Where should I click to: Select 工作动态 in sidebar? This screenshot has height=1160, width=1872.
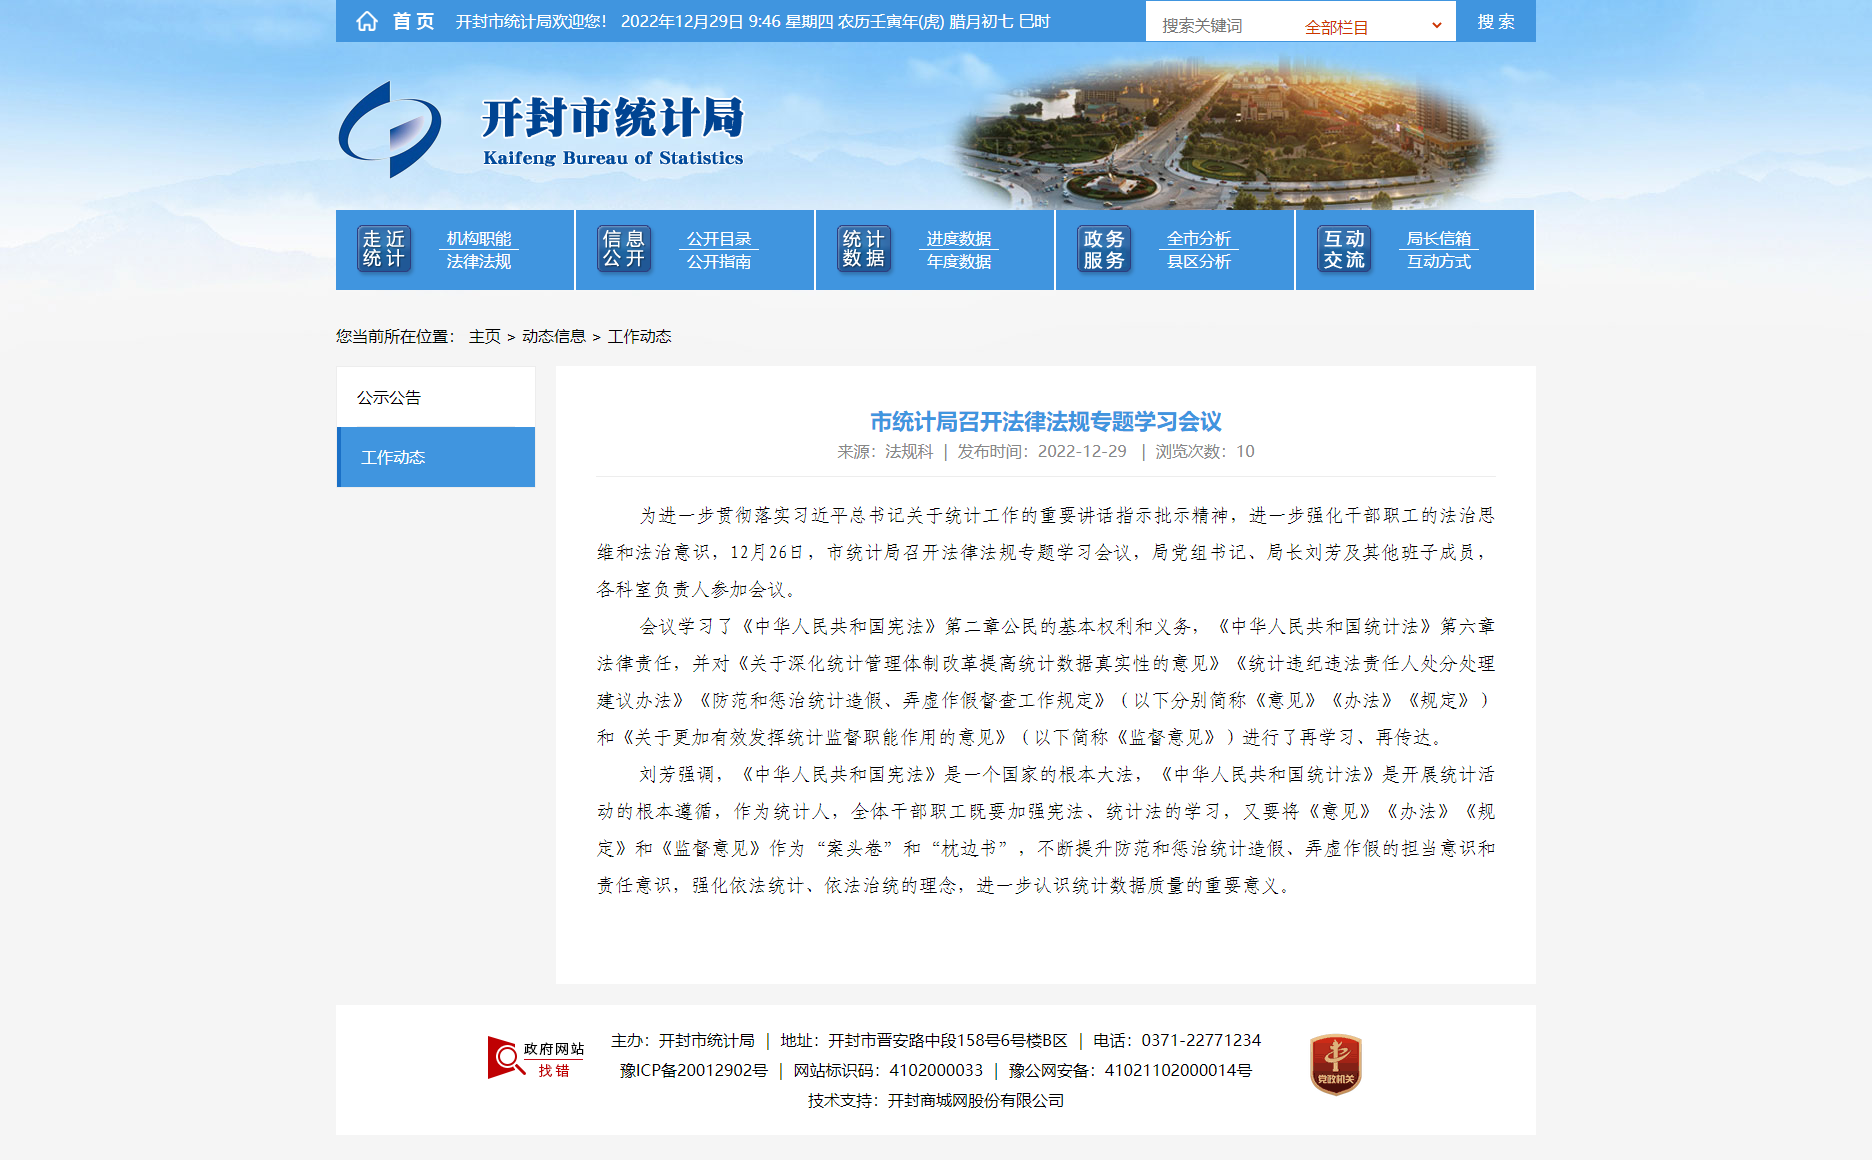(x=436, y=457)
